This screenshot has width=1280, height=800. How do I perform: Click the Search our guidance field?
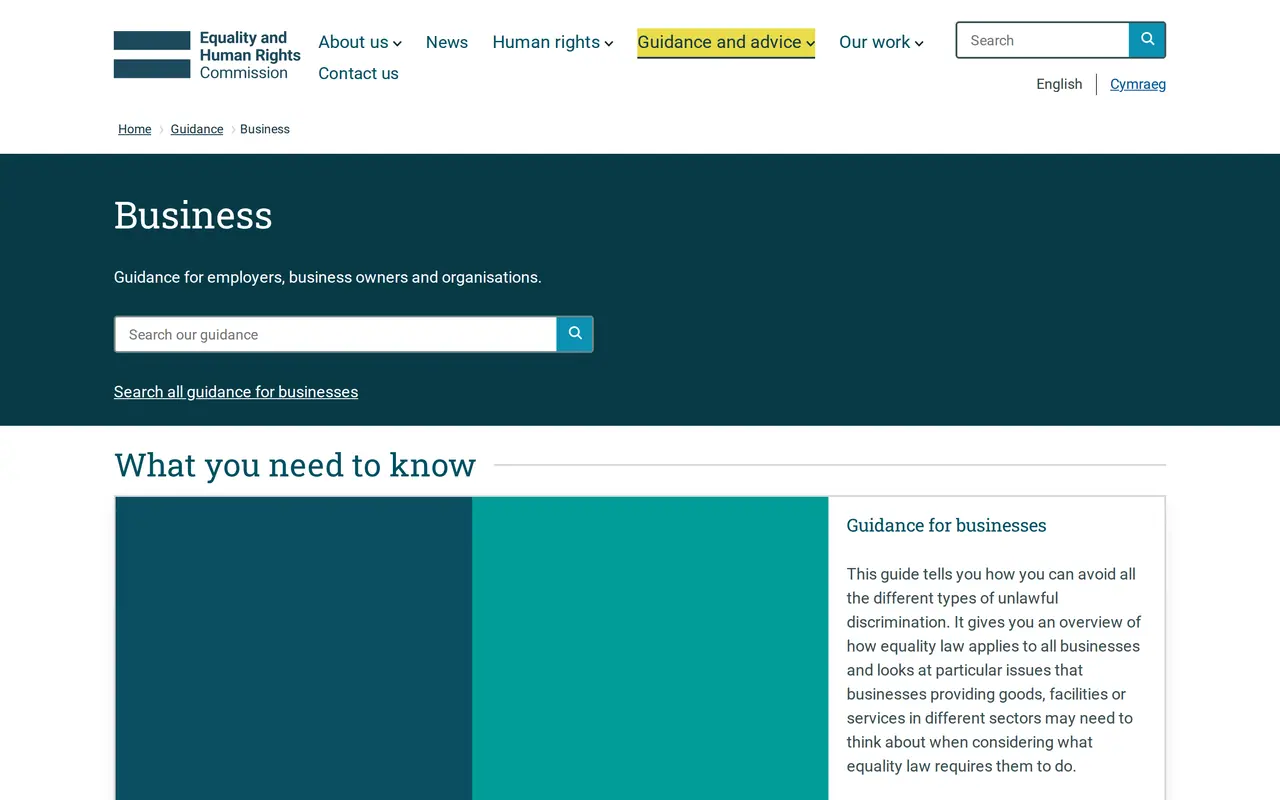point(336,334)
